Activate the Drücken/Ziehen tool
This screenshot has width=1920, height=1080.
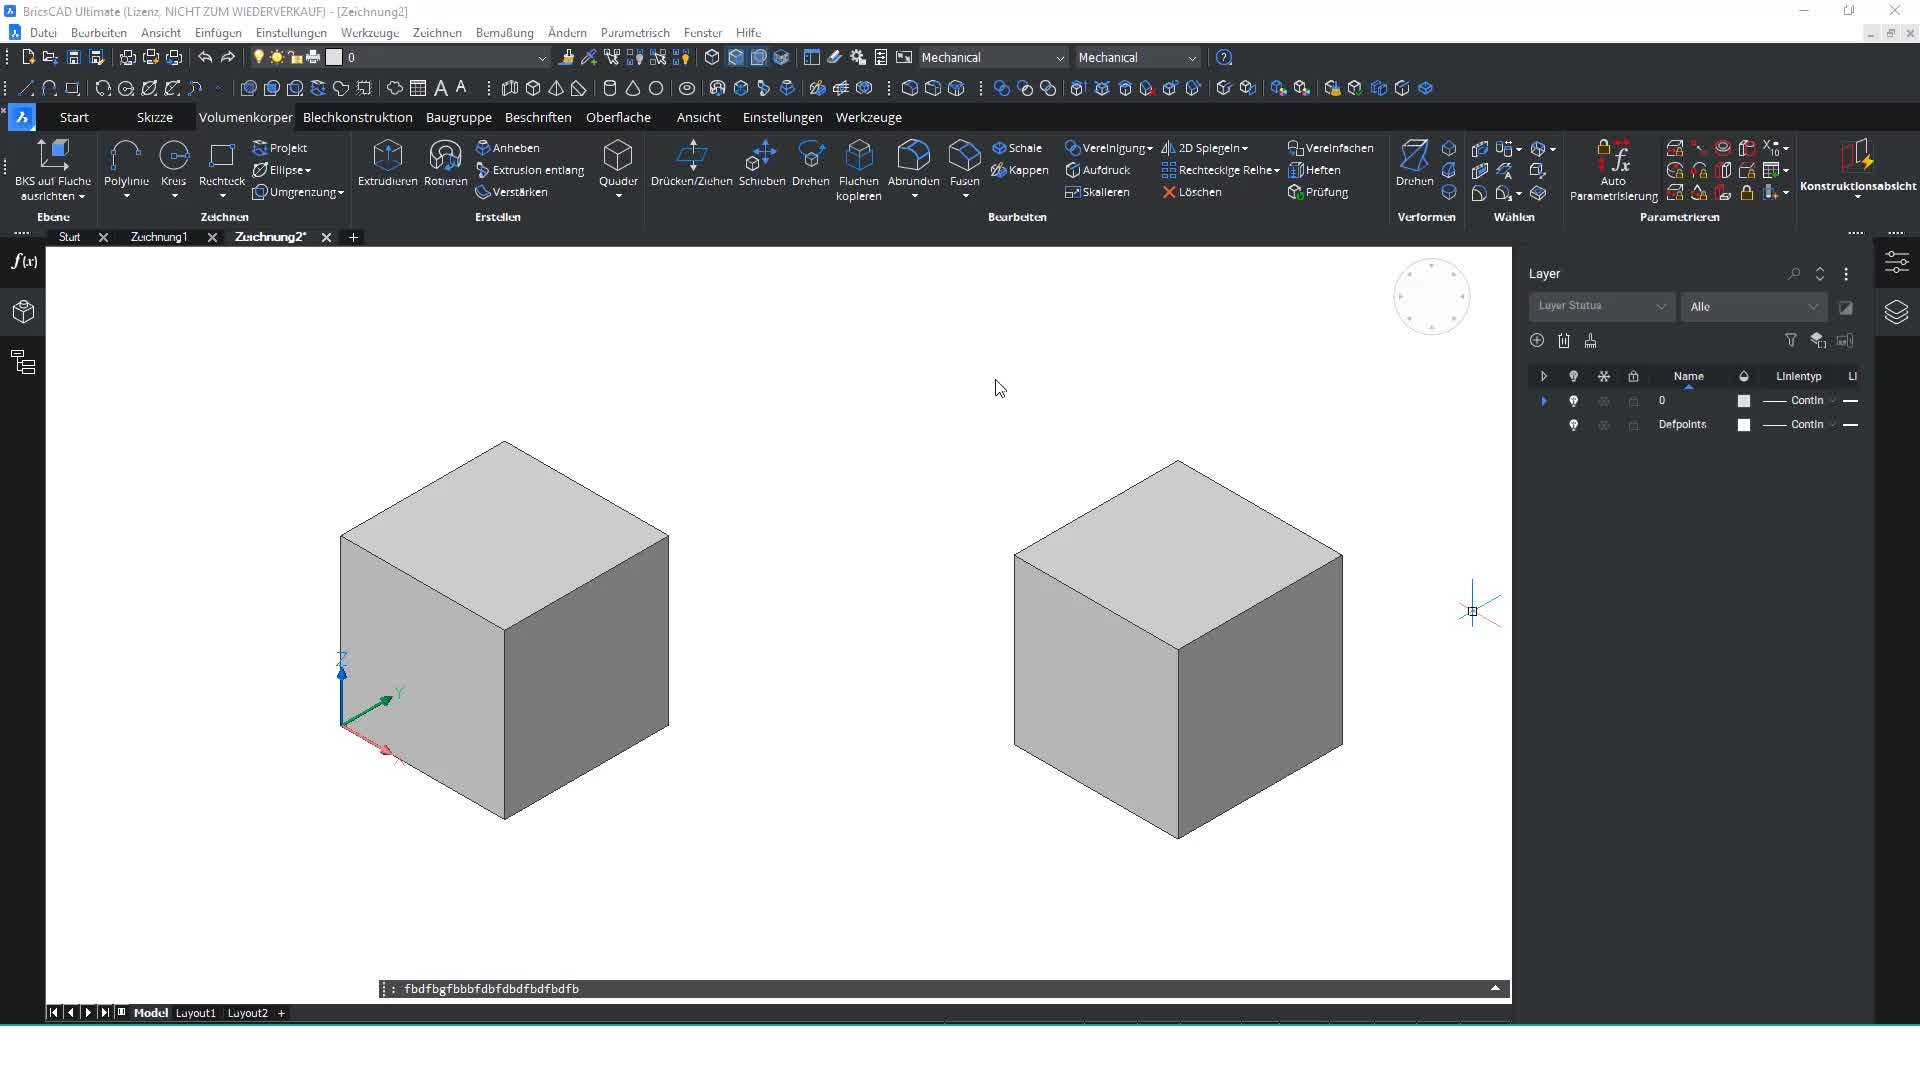coord(691,163)
